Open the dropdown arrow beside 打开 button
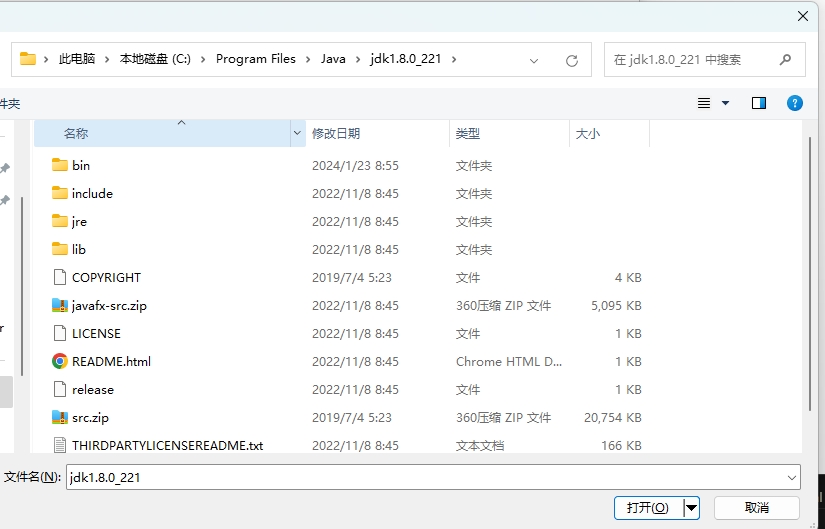Image resolution: width=825 pixels, height=529 pixels. click(691, 508)
